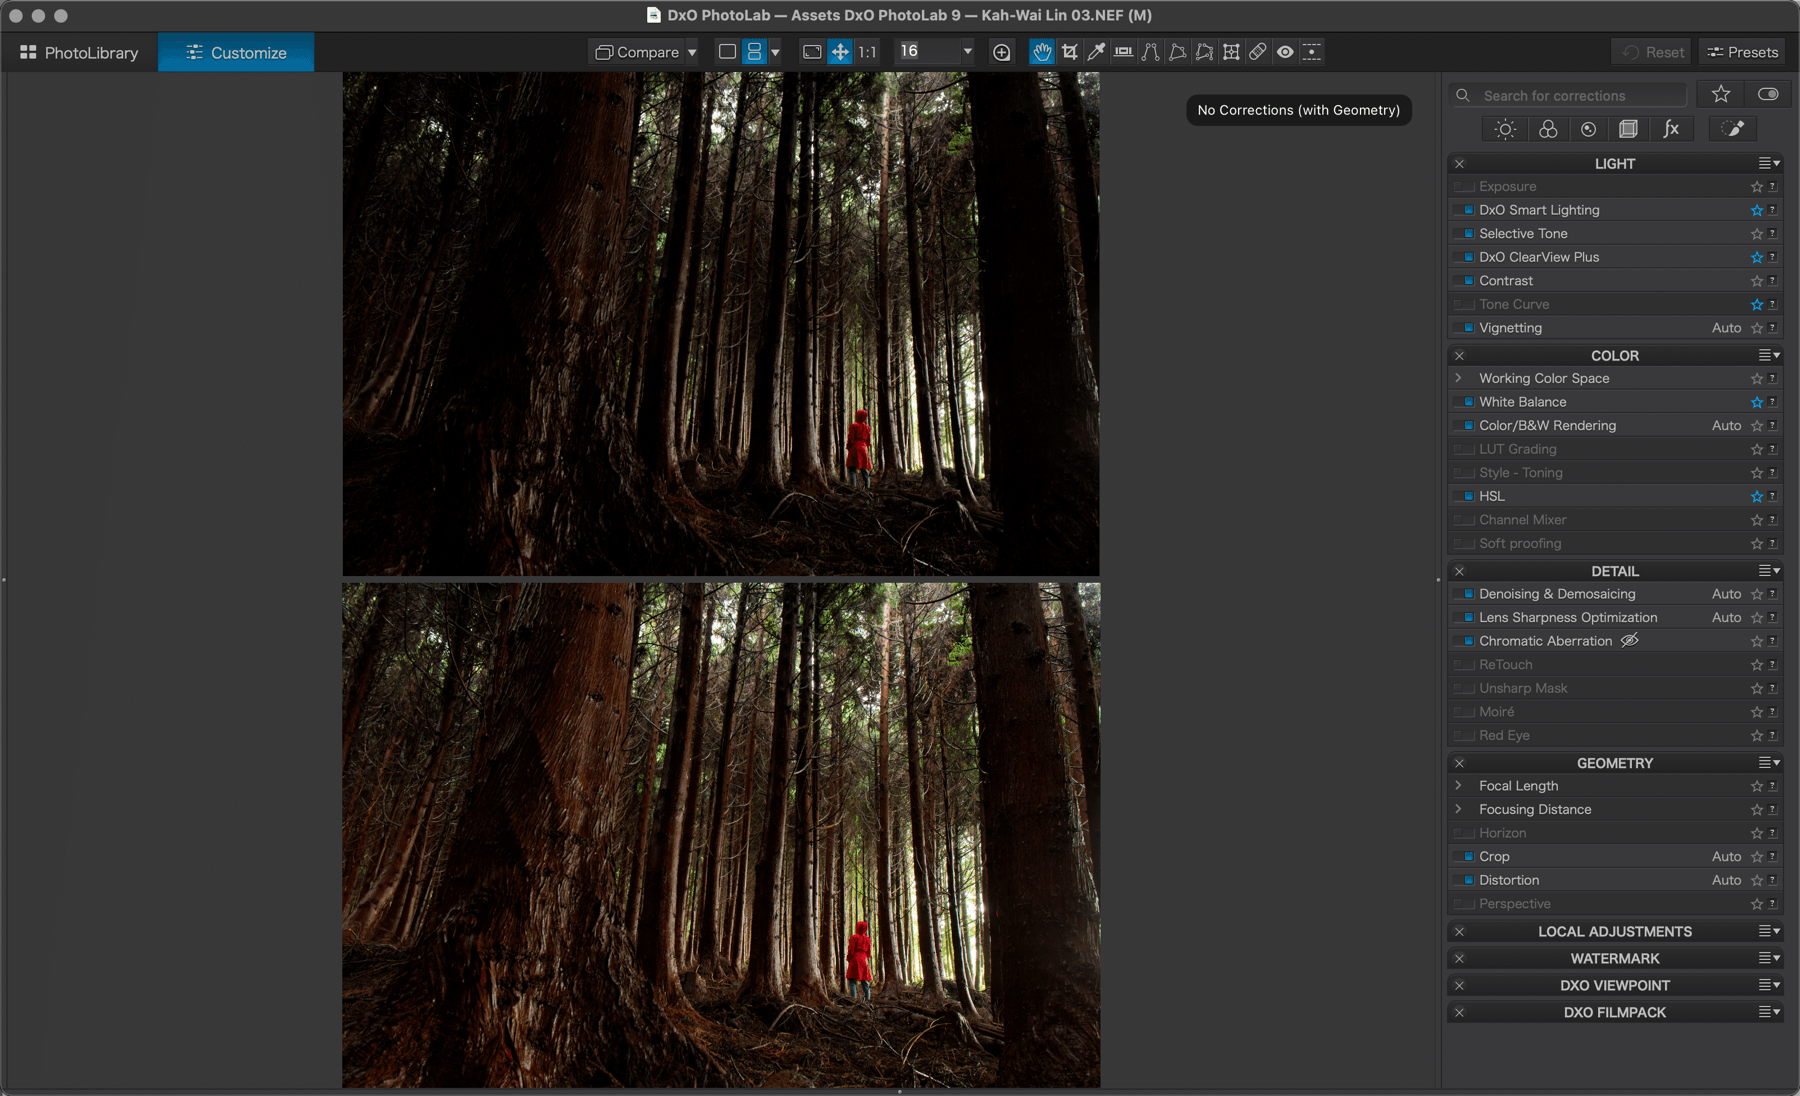Viewport: 1800px width, 1096px height.
Task: Pick the White Balance eyedropper tool
Action: tap(1097, 52)
